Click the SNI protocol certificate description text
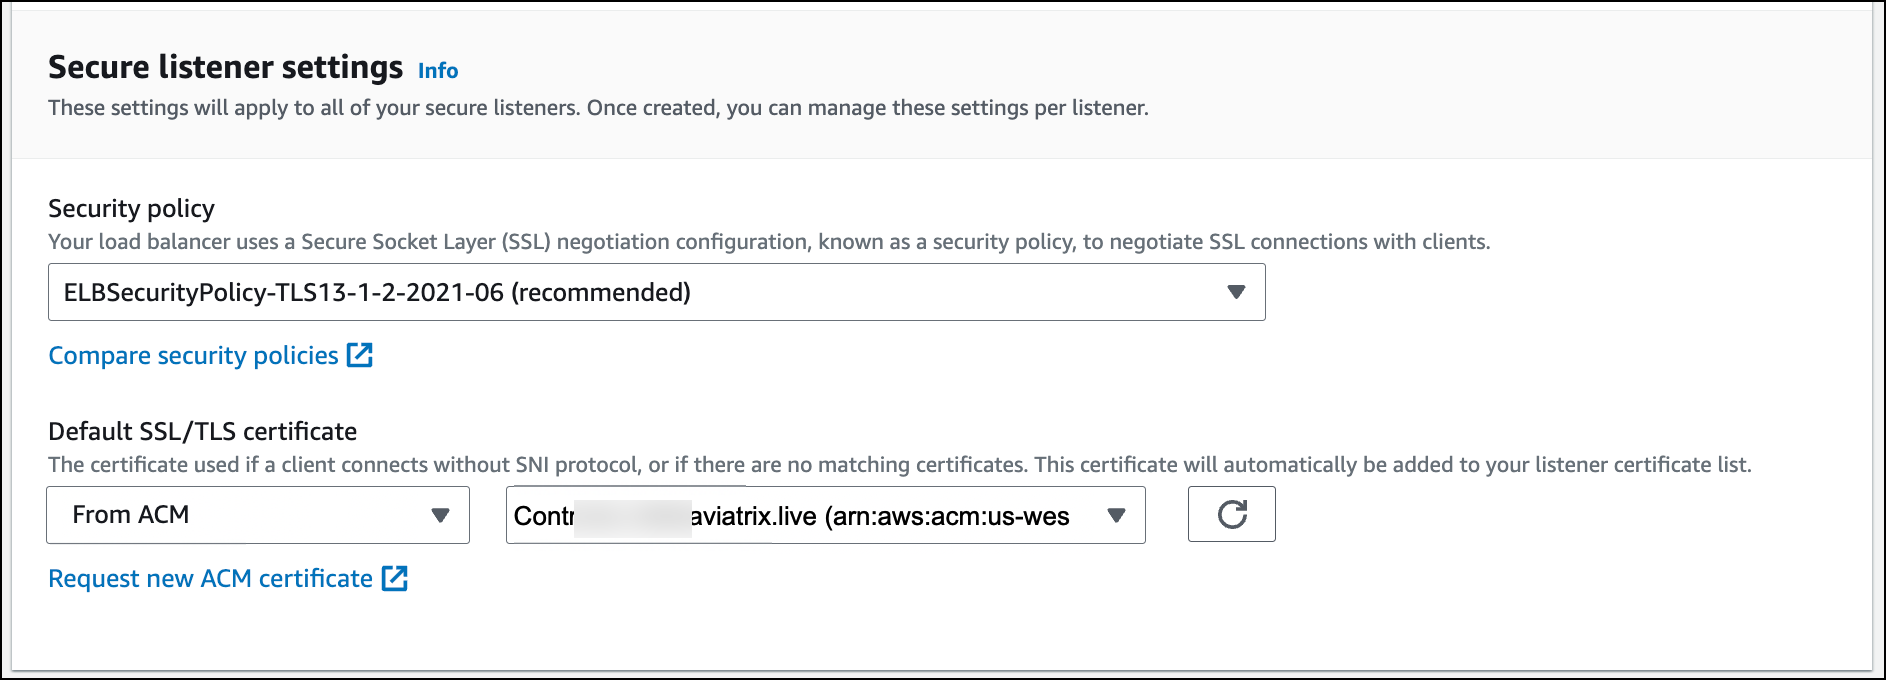This screenshot has height=680, width=1886. (899, 465)
